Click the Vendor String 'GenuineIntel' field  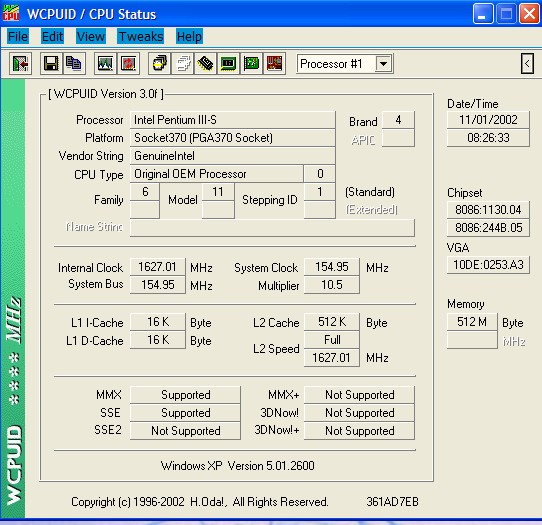232,156
